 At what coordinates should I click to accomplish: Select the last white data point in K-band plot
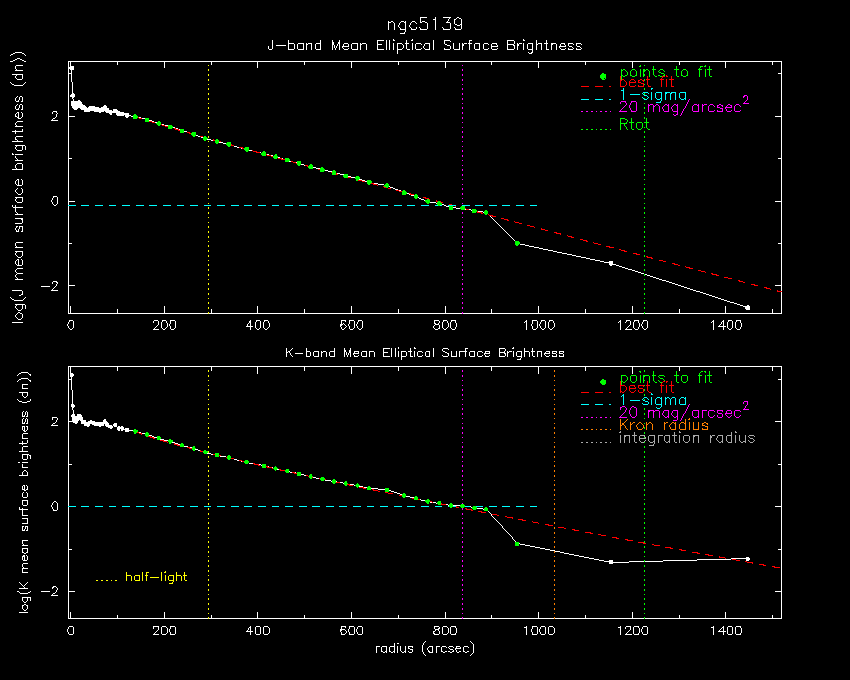[x=747, y=558]
